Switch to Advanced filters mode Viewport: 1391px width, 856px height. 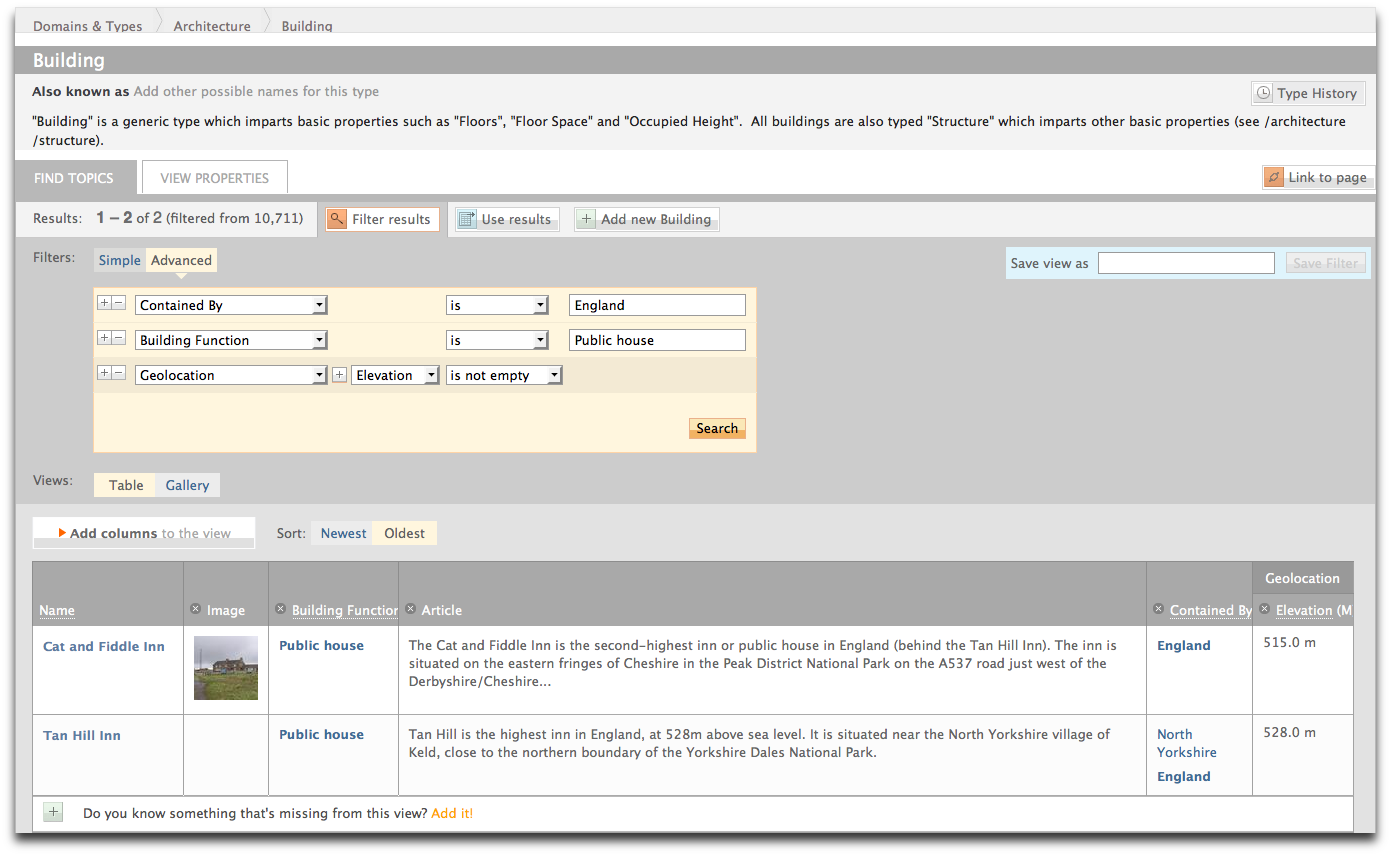coord(181,260)
